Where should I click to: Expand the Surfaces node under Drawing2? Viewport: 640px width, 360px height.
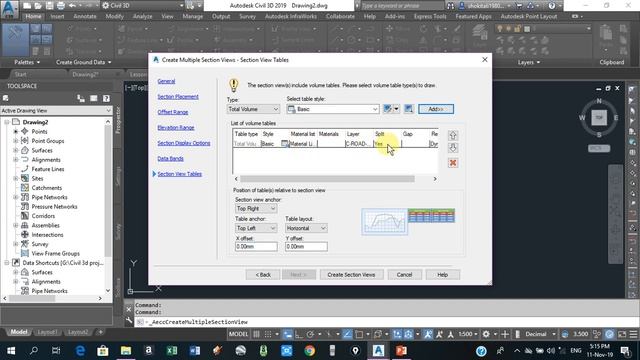16,150
